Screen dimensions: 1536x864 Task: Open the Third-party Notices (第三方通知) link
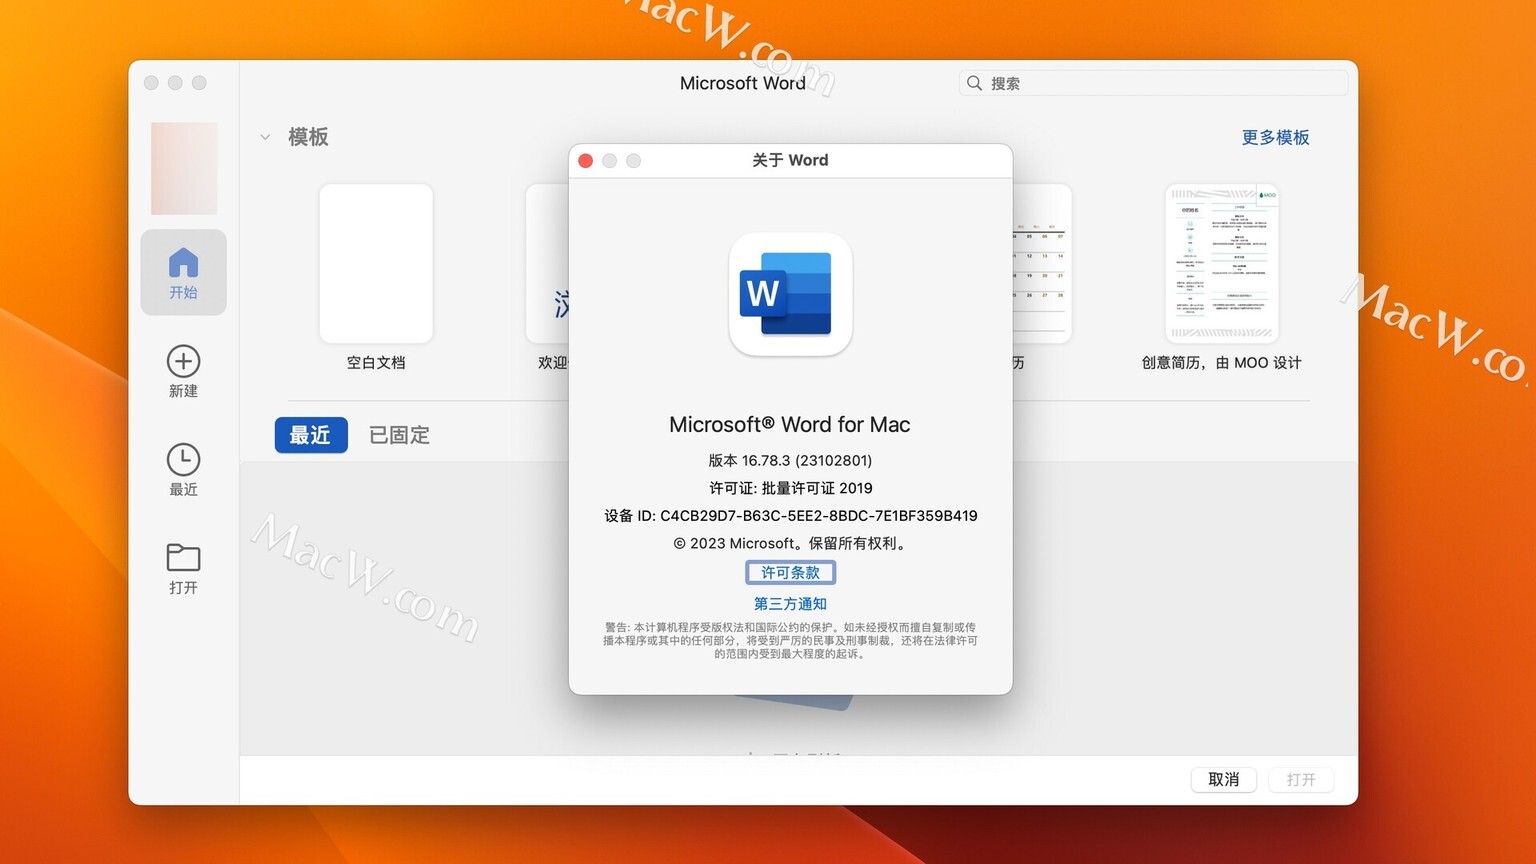pyautogui.click(x=790, y=604)
